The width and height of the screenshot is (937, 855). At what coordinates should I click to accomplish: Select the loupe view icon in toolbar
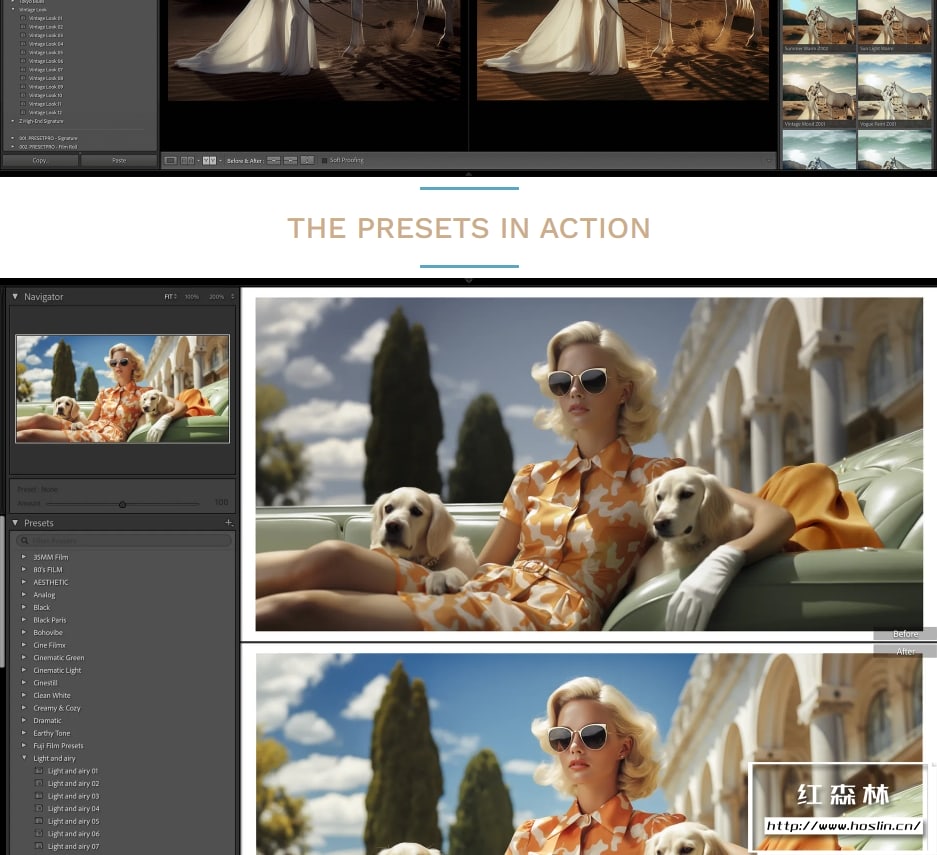tap(170, 160)
